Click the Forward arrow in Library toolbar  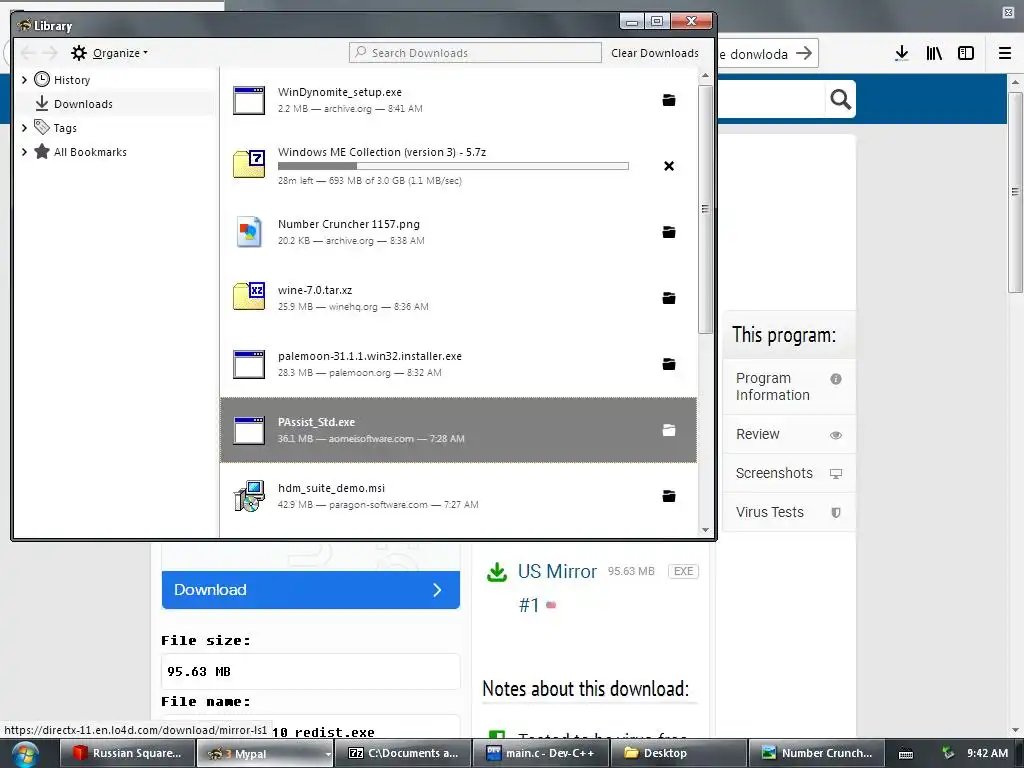coord(50,53)
